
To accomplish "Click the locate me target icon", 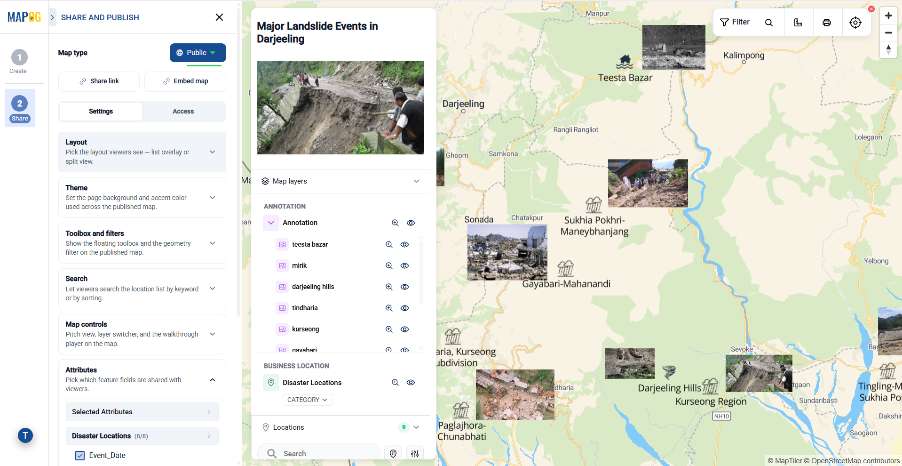I will [855, 22].
